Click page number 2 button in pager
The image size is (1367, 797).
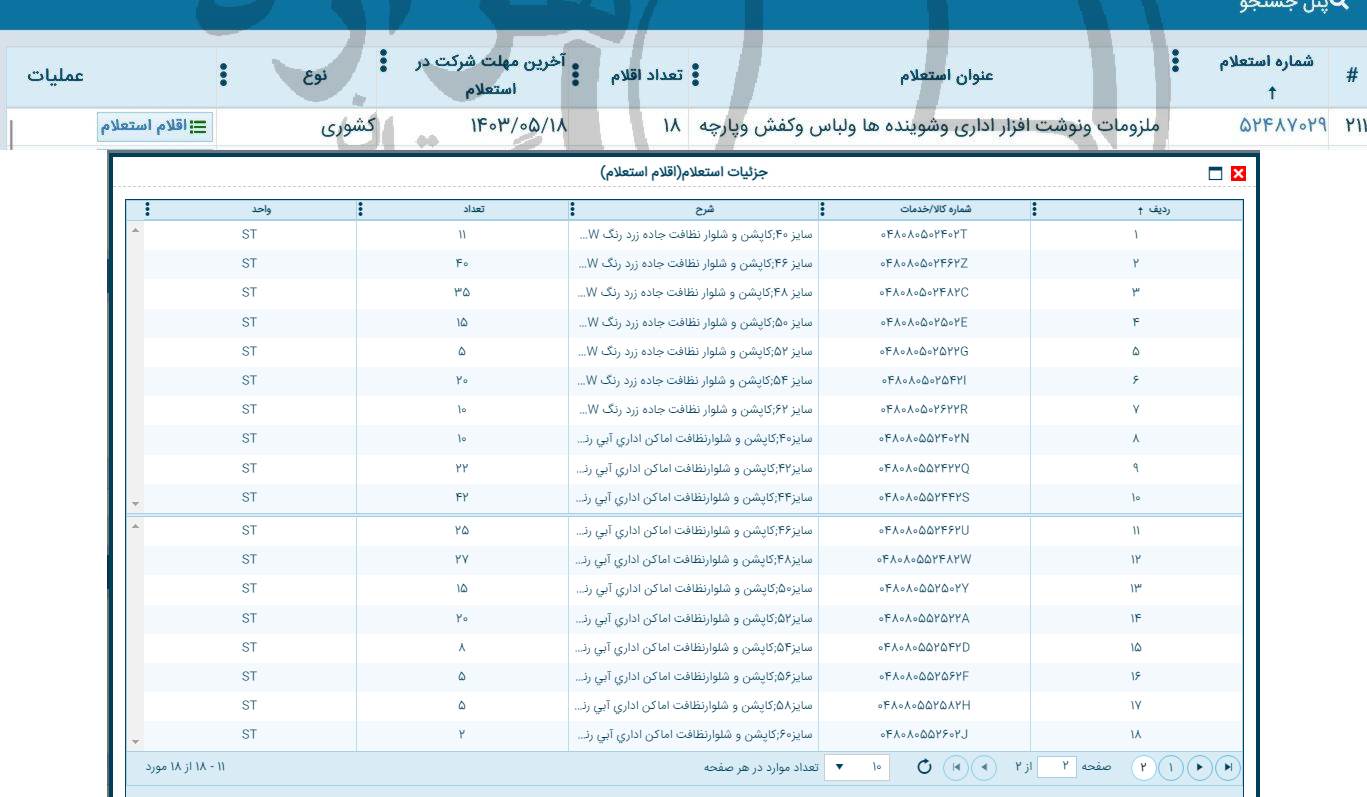(x=1144, y=767)
